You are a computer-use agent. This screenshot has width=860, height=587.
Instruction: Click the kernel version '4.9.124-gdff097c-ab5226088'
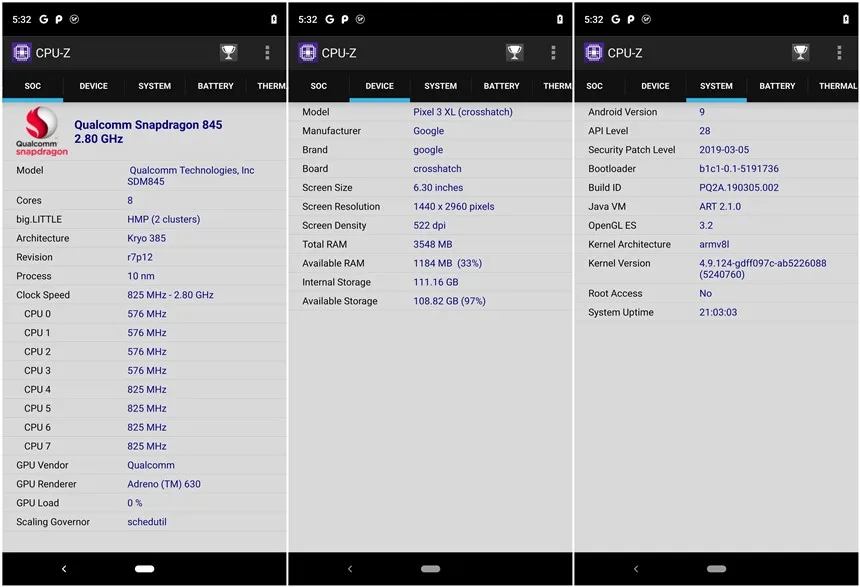(x=762, y=263)
